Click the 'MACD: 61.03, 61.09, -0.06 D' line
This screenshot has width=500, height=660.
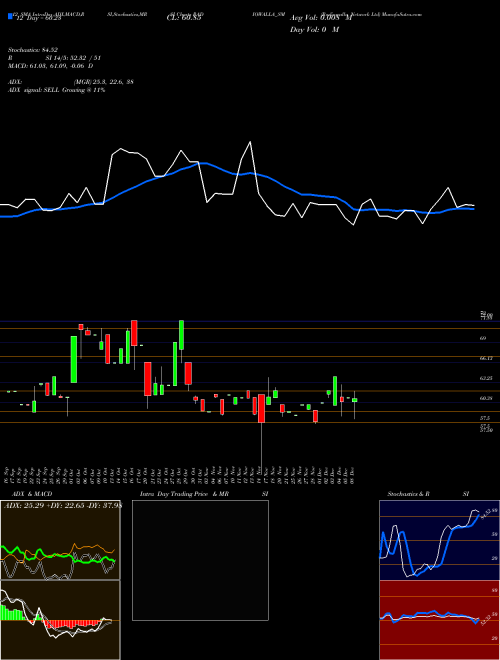tap(51, 66)
